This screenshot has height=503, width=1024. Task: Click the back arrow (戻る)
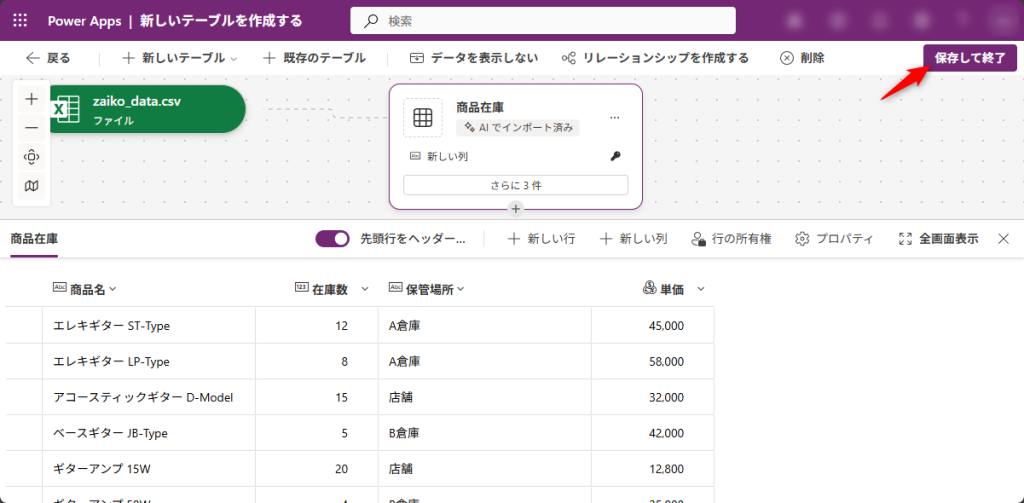tap(48, 58)
